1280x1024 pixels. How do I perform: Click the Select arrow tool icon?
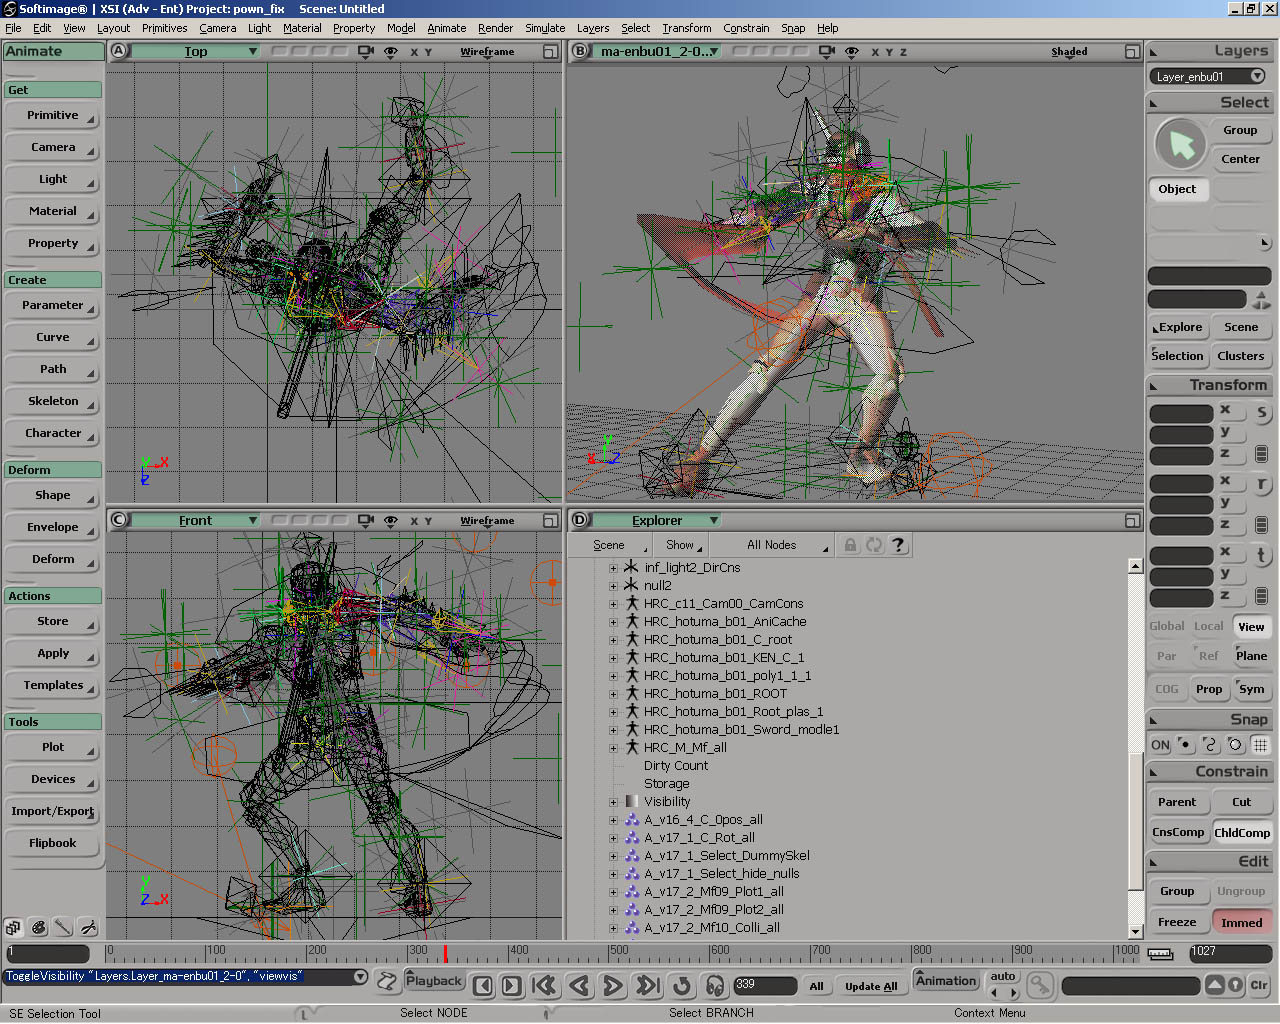click(x=1181, y=144)
